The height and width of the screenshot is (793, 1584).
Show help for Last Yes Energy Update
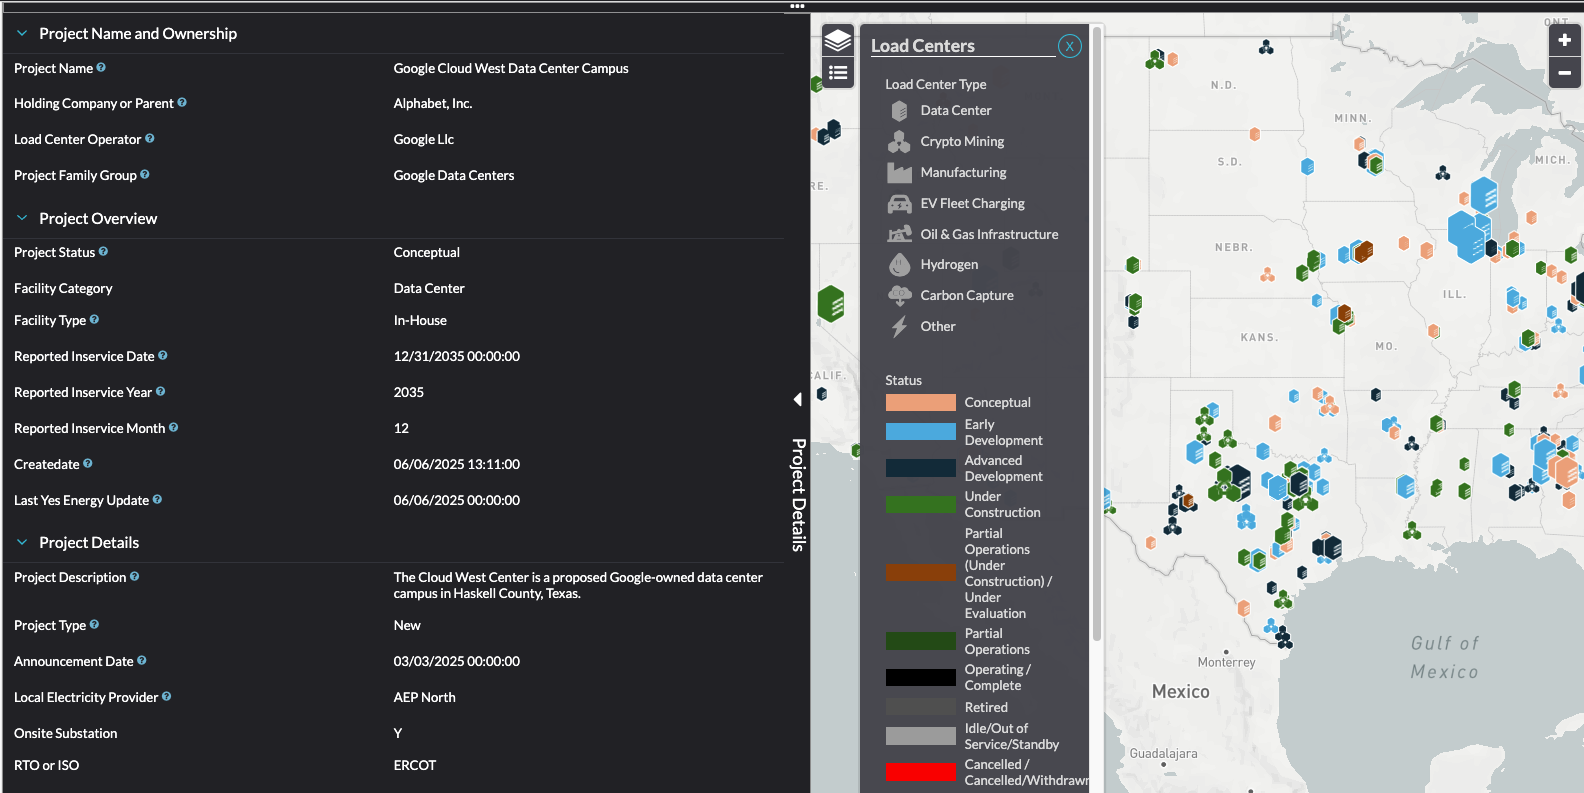tap(157, 500)
